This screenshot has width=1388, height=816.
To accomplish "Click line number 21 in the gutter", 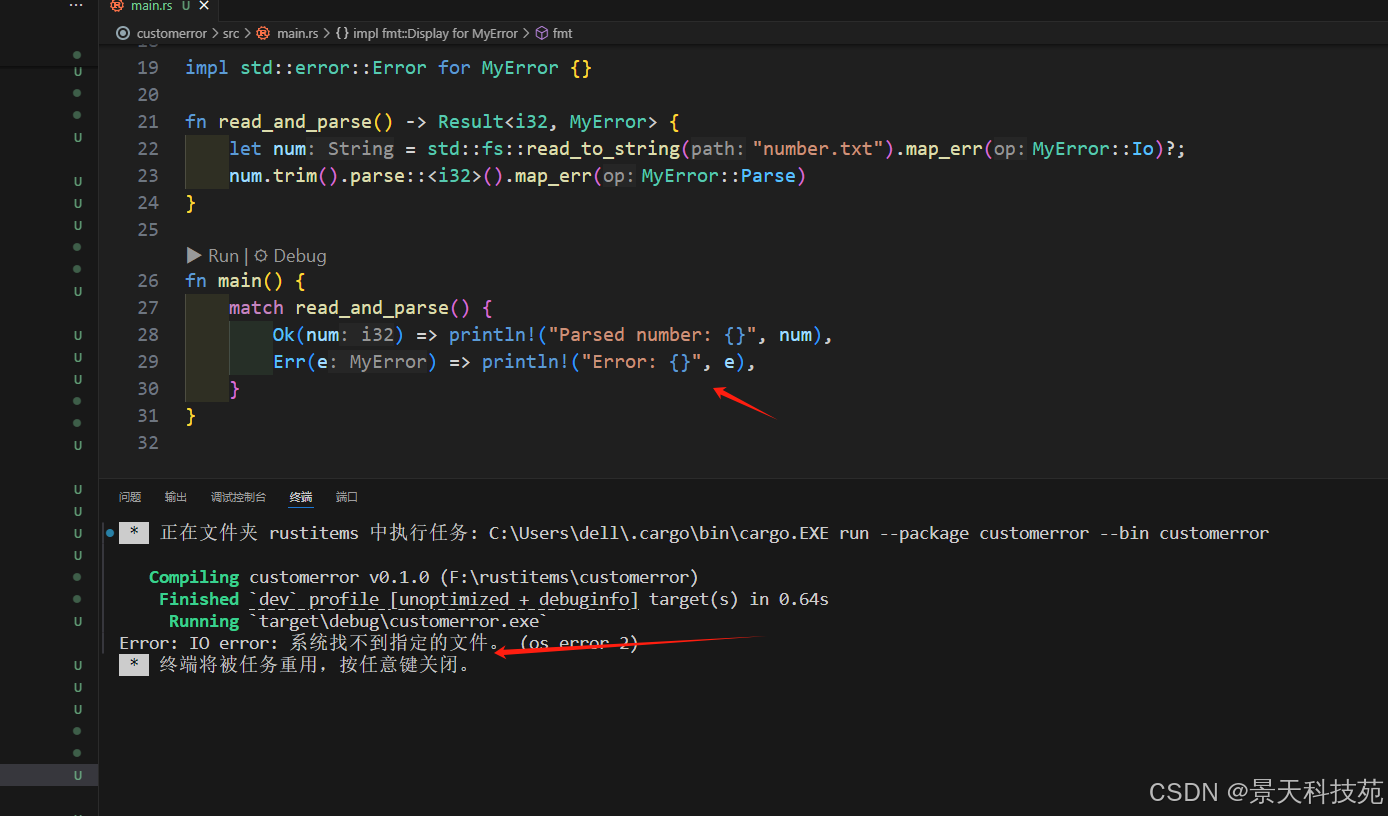I will pos(148,122).
